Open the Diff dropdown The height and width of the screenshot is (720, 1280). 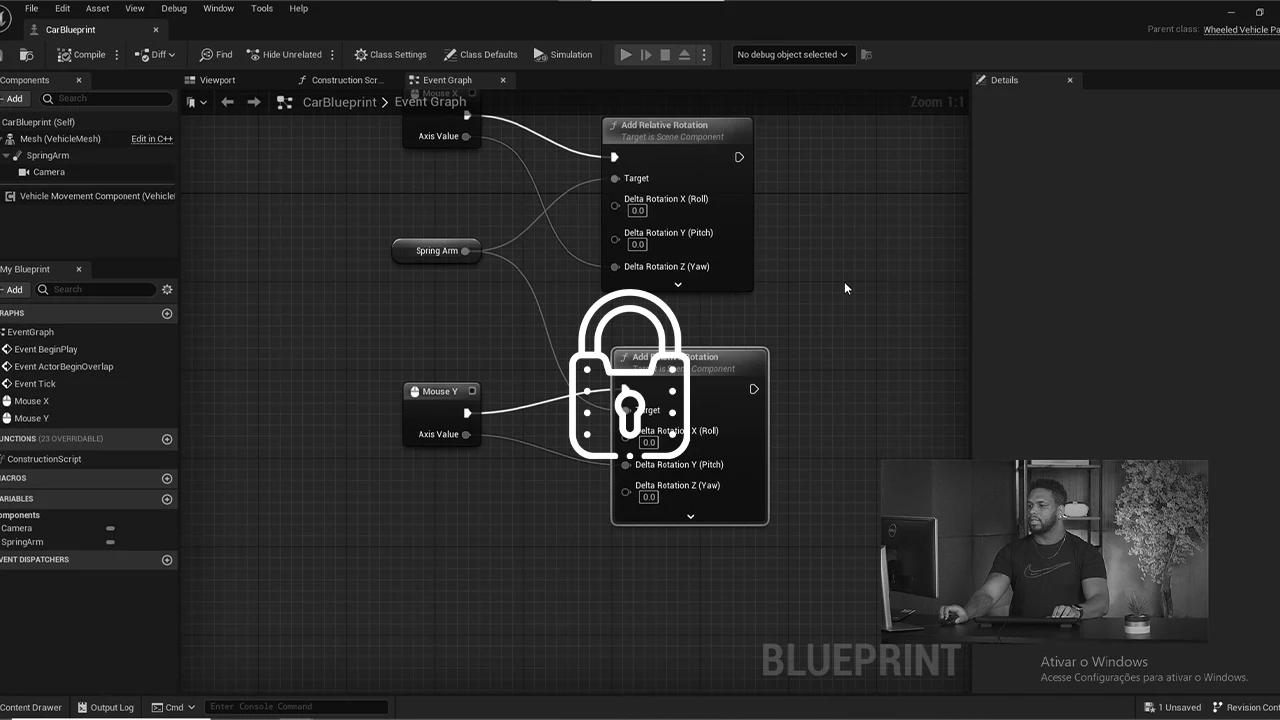[x=155, y=55]
